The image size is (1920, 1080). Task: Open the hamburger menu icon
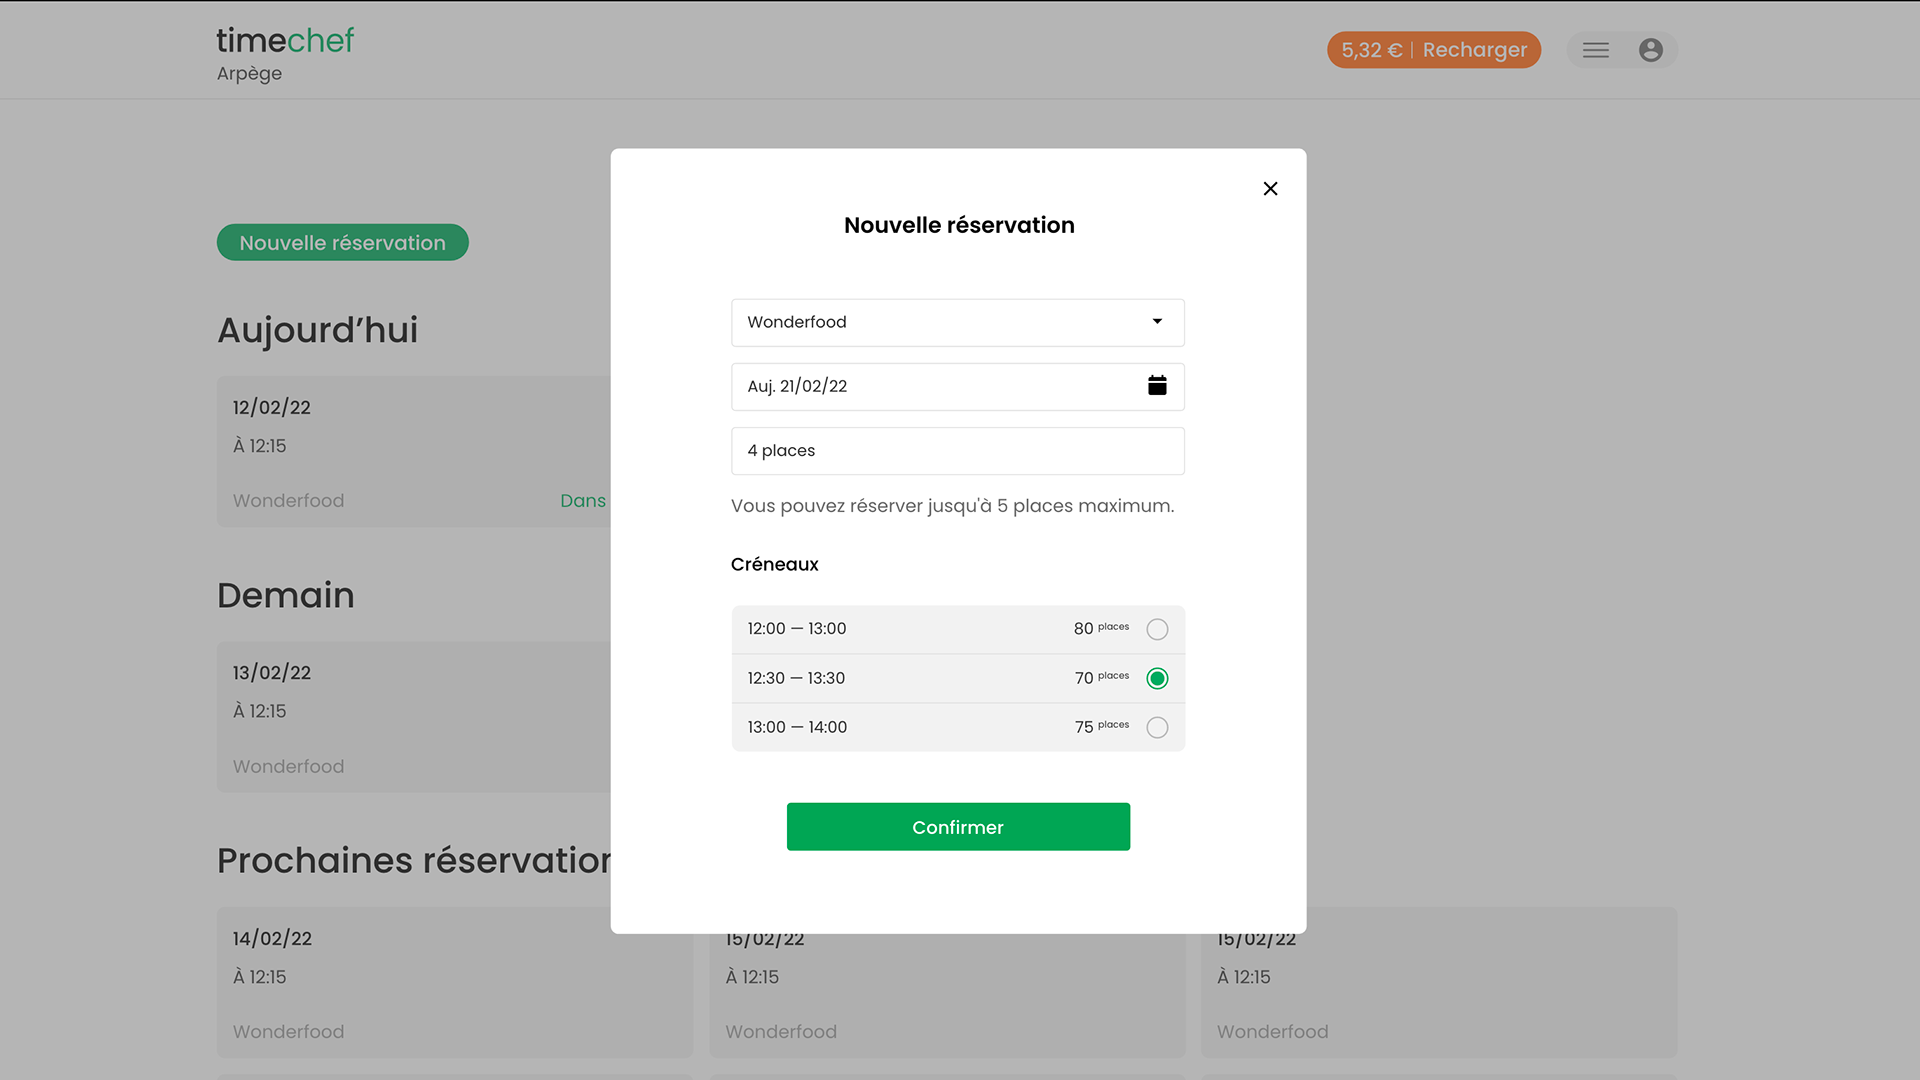1596,50
